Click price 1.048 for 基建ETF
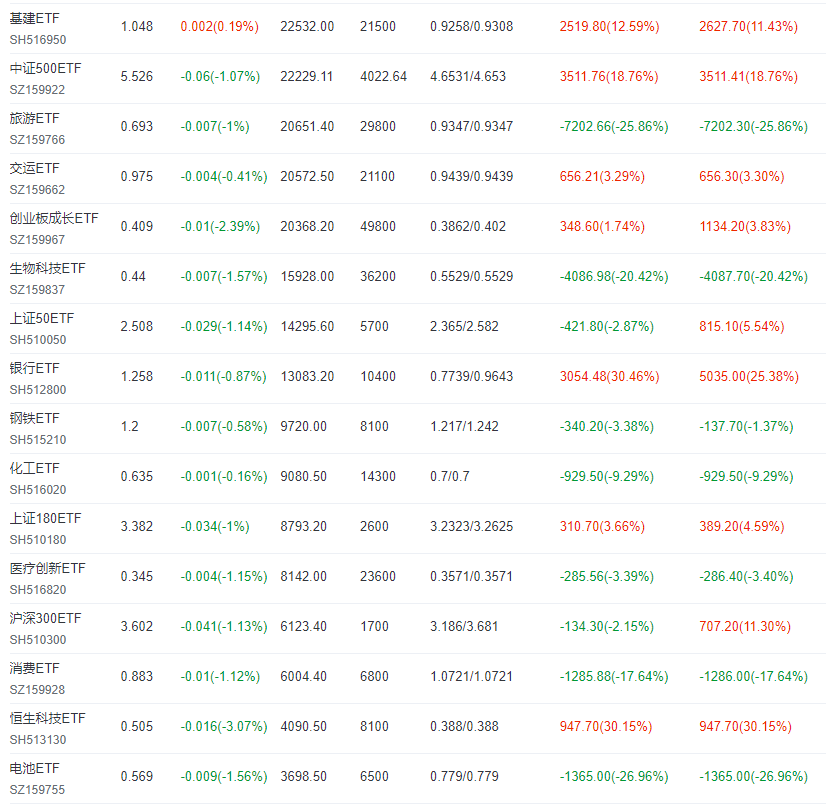Screen dimensions: 826x806 coord(137,27)
